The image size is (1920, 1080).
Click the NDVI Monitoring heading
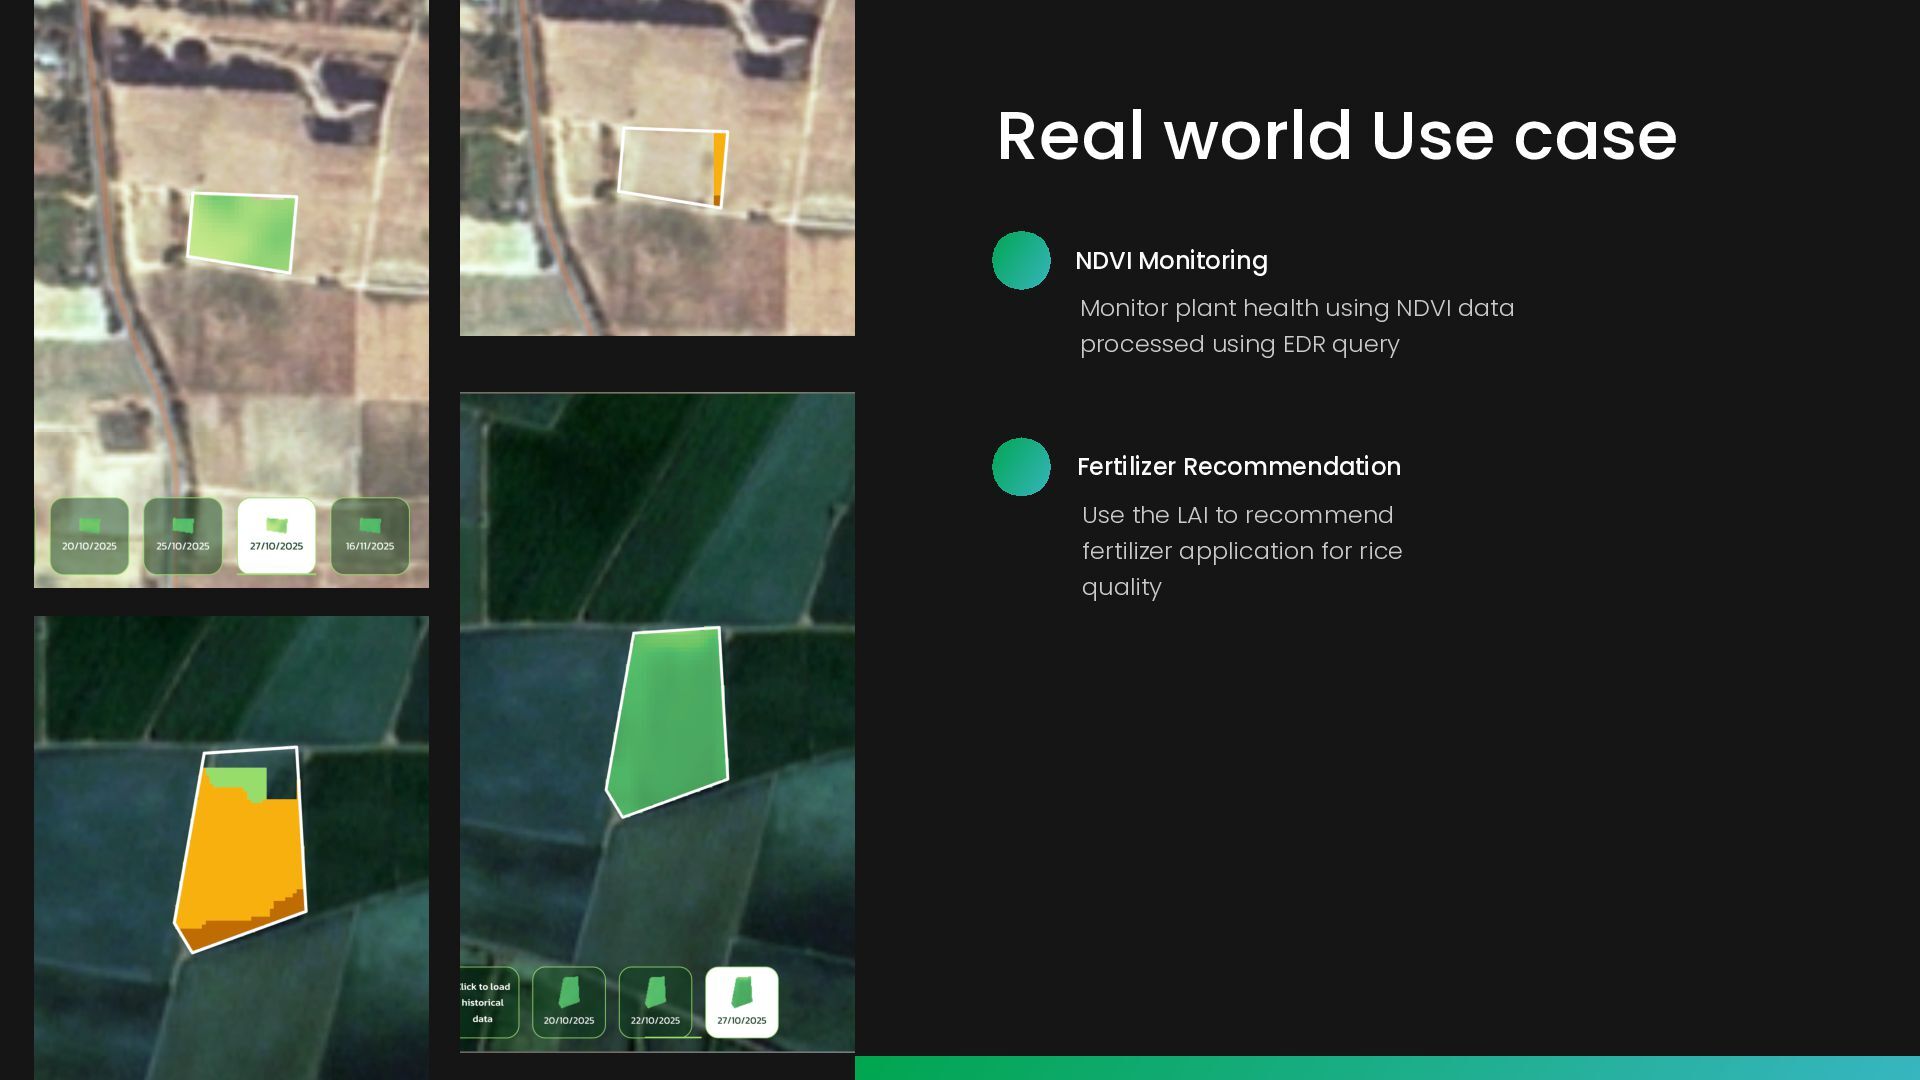pyautogui.click(x=1171, y=261)
